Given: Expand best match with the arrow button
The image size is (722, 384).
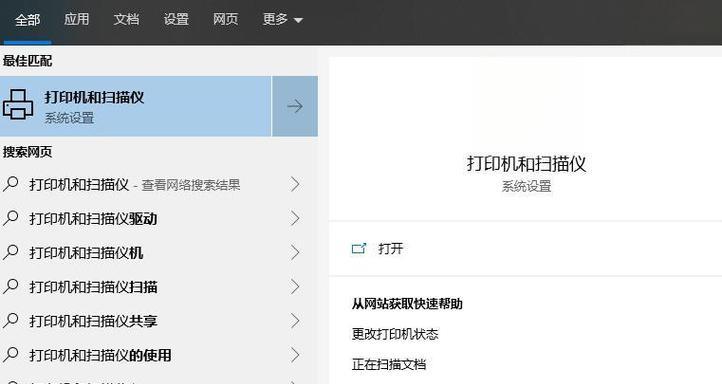Looking at the screenshot, I should (x=295, y=106).
